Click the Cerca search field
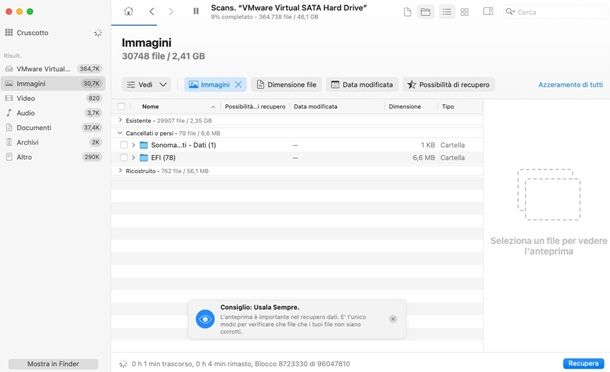 pyautogui.click(x=556, y=12)
